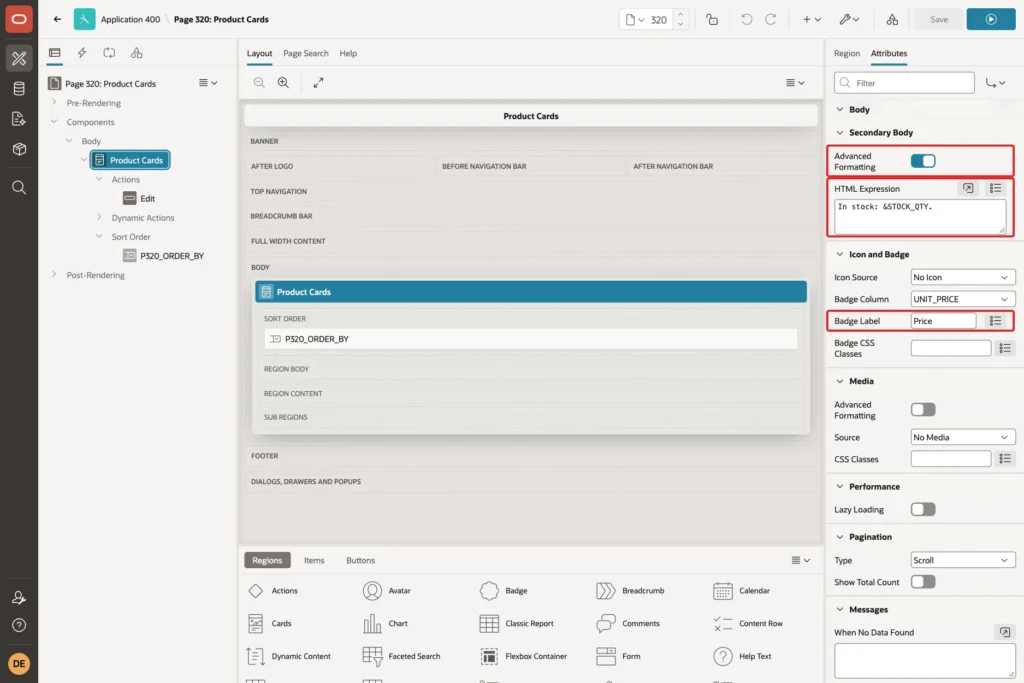Screen dimensions: 1024x683
Task: Select the Buttons gallery tab
Action: click(x=360, y=560)
